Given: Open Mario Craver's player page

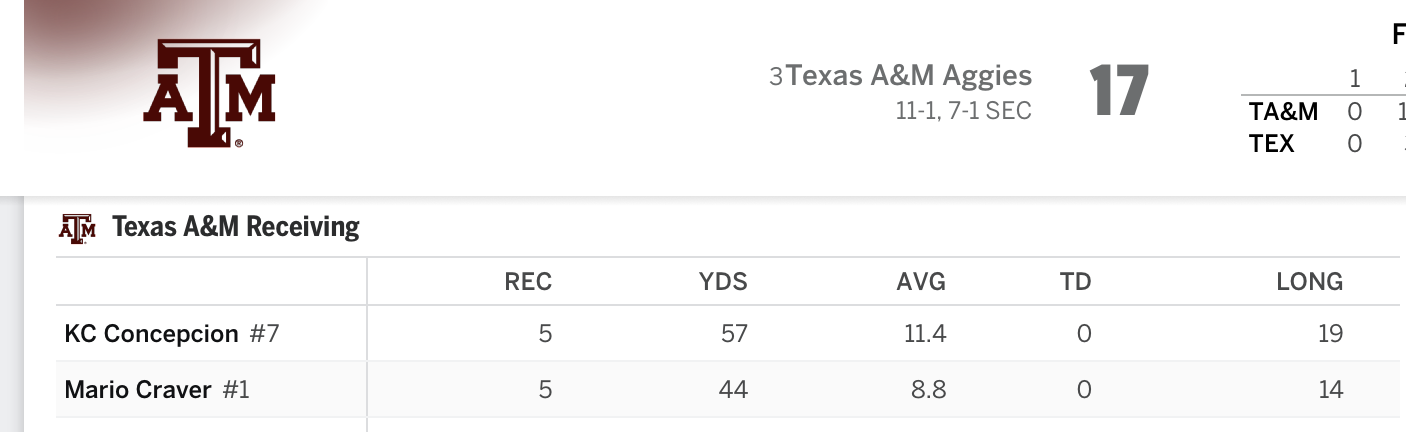Looking at the screenshot, I should (137, 389).
